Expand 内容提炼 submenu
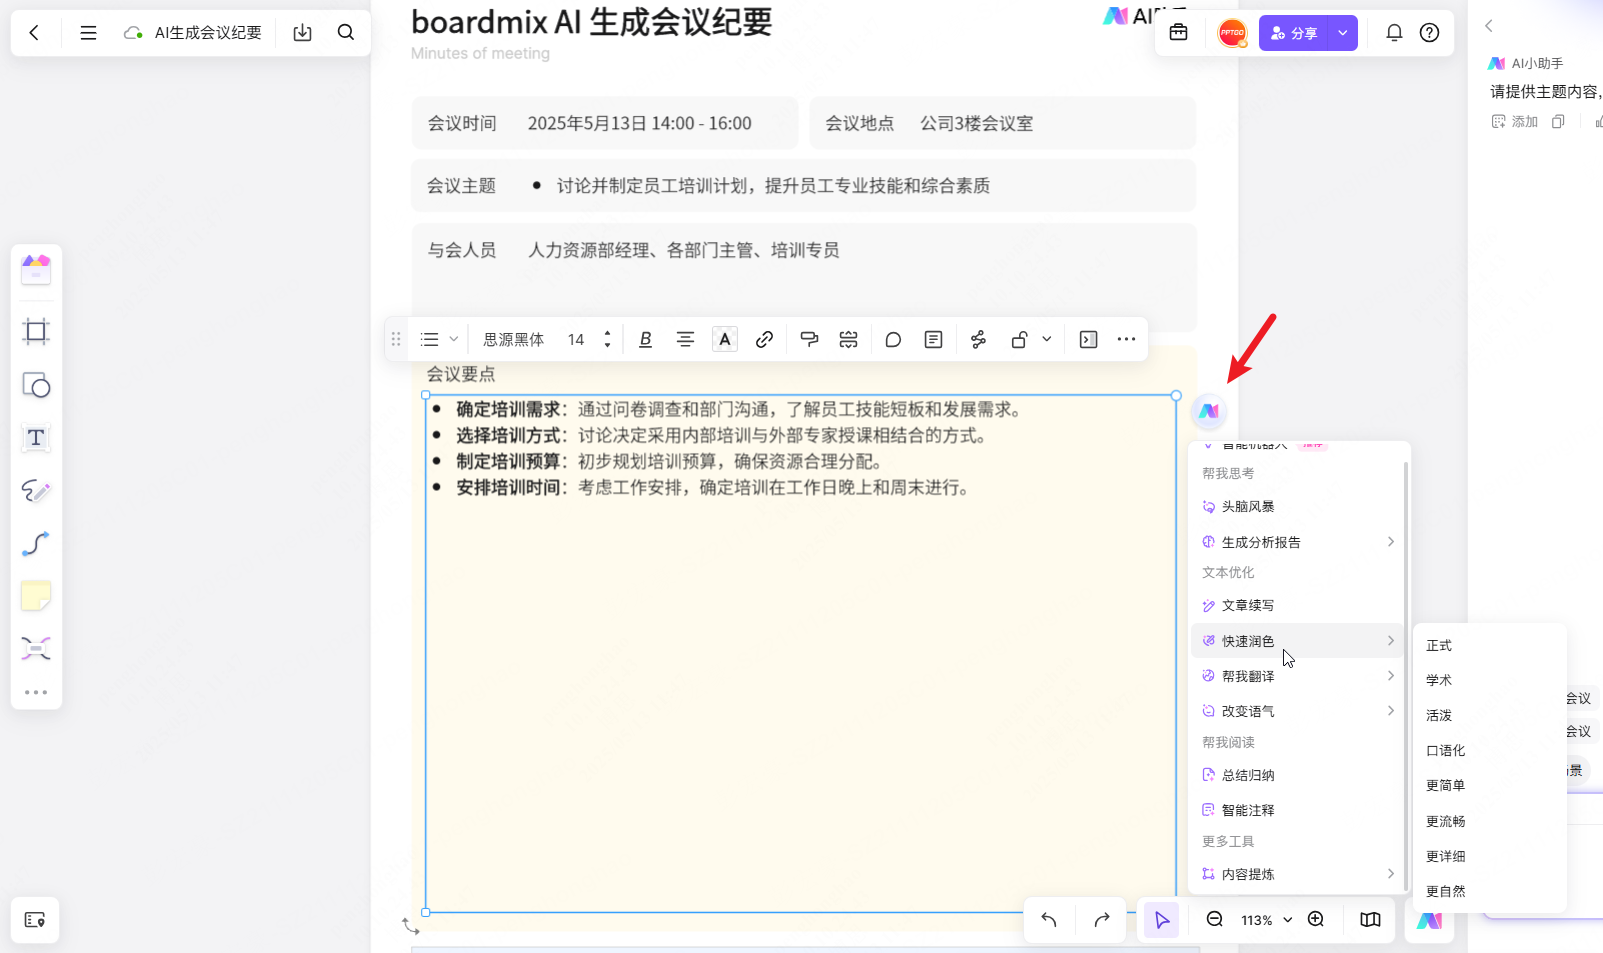The width and height of the screenshot is (1603, 953). (x=1297, y=874)
